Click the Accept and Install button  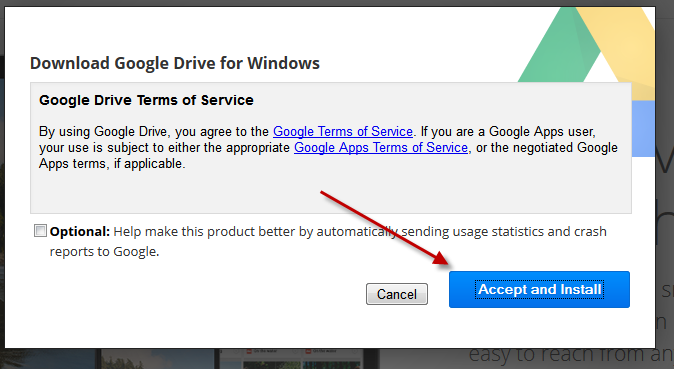[x=539, y=289]
